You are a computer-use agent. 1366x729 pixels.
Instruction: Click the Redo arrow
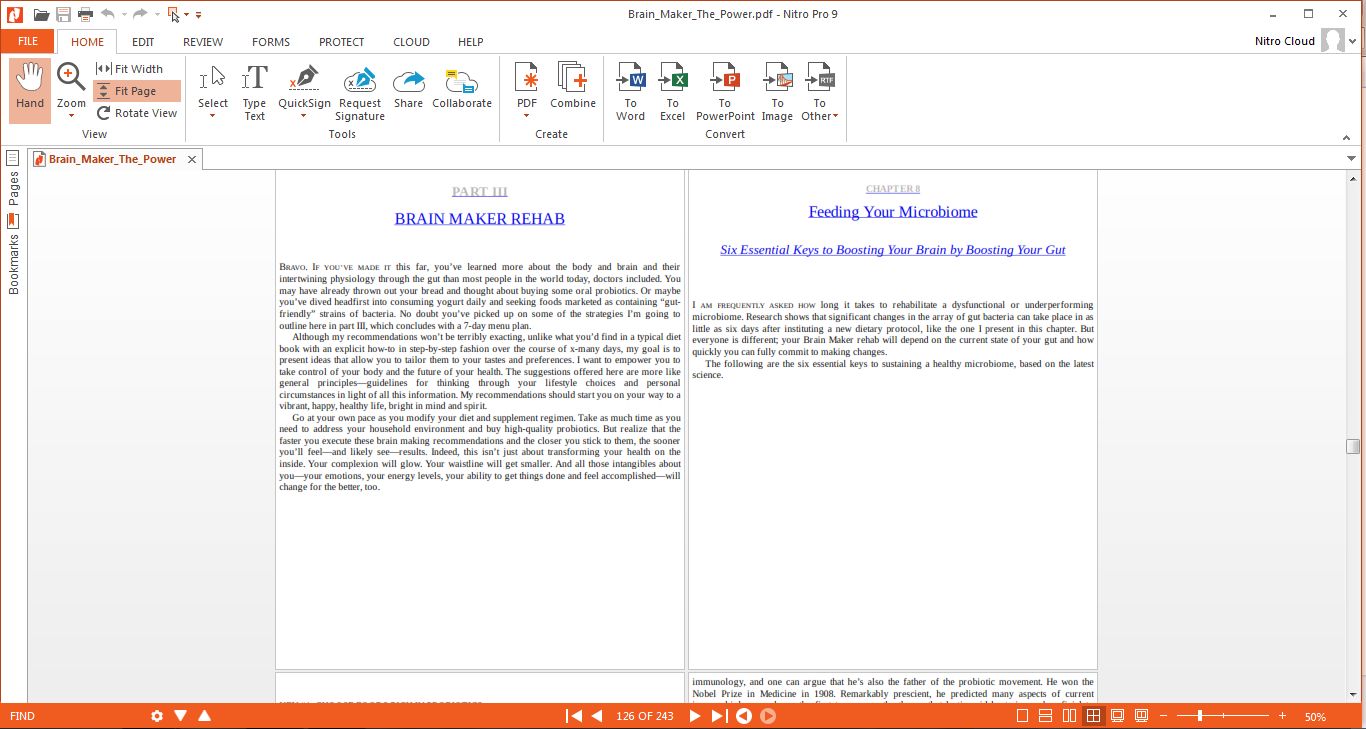click(x=140, y=14)
